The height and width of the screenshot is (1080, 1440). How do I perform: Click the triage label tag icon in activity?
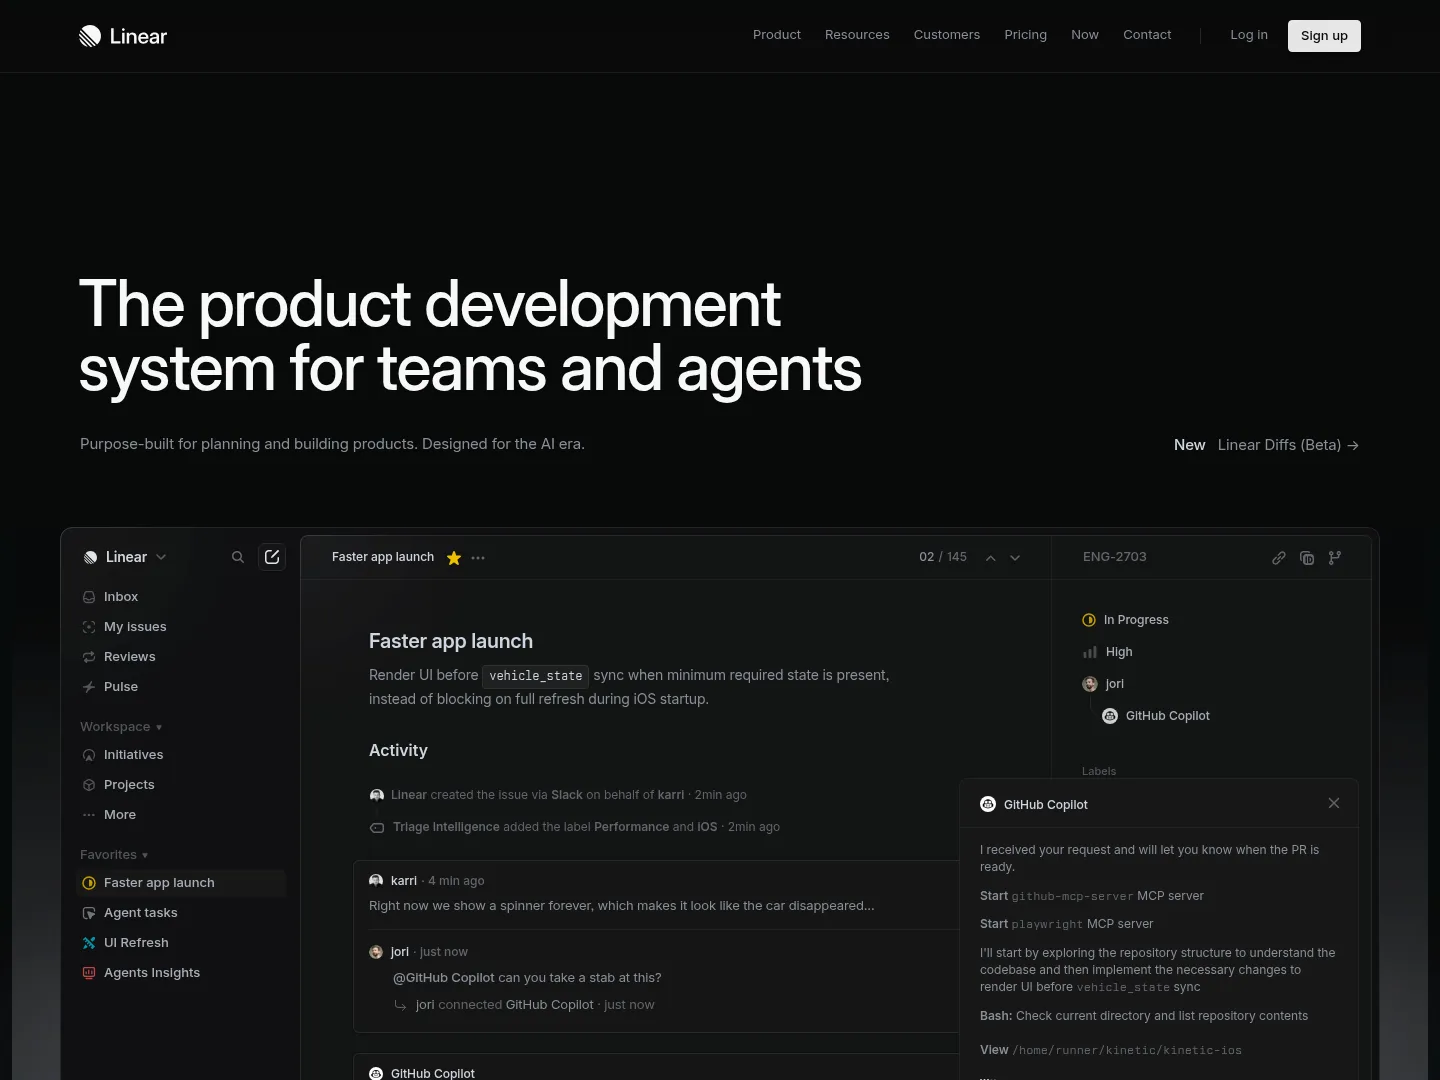tap(377, 827)
